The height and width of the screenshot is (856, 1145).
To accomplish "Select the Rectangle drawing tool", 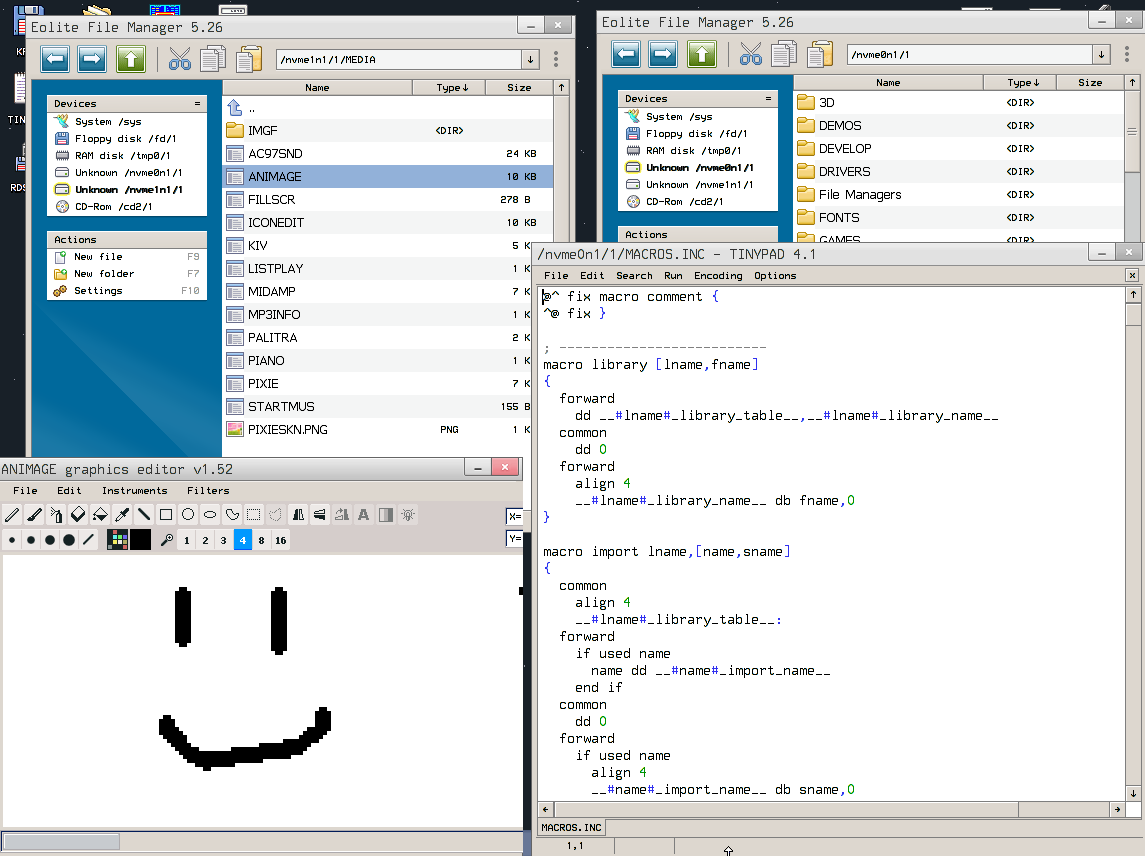I will (x=166, y=515).
